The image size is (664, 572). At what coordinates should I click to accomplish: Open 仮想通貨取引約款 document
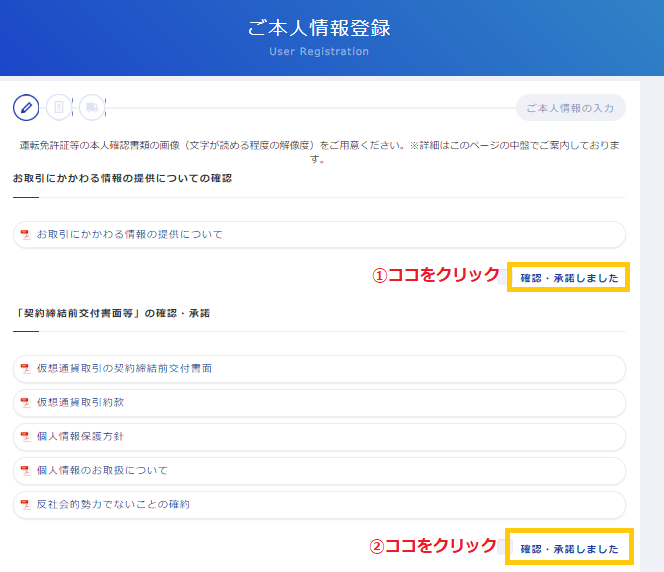(x=319, y=403)
